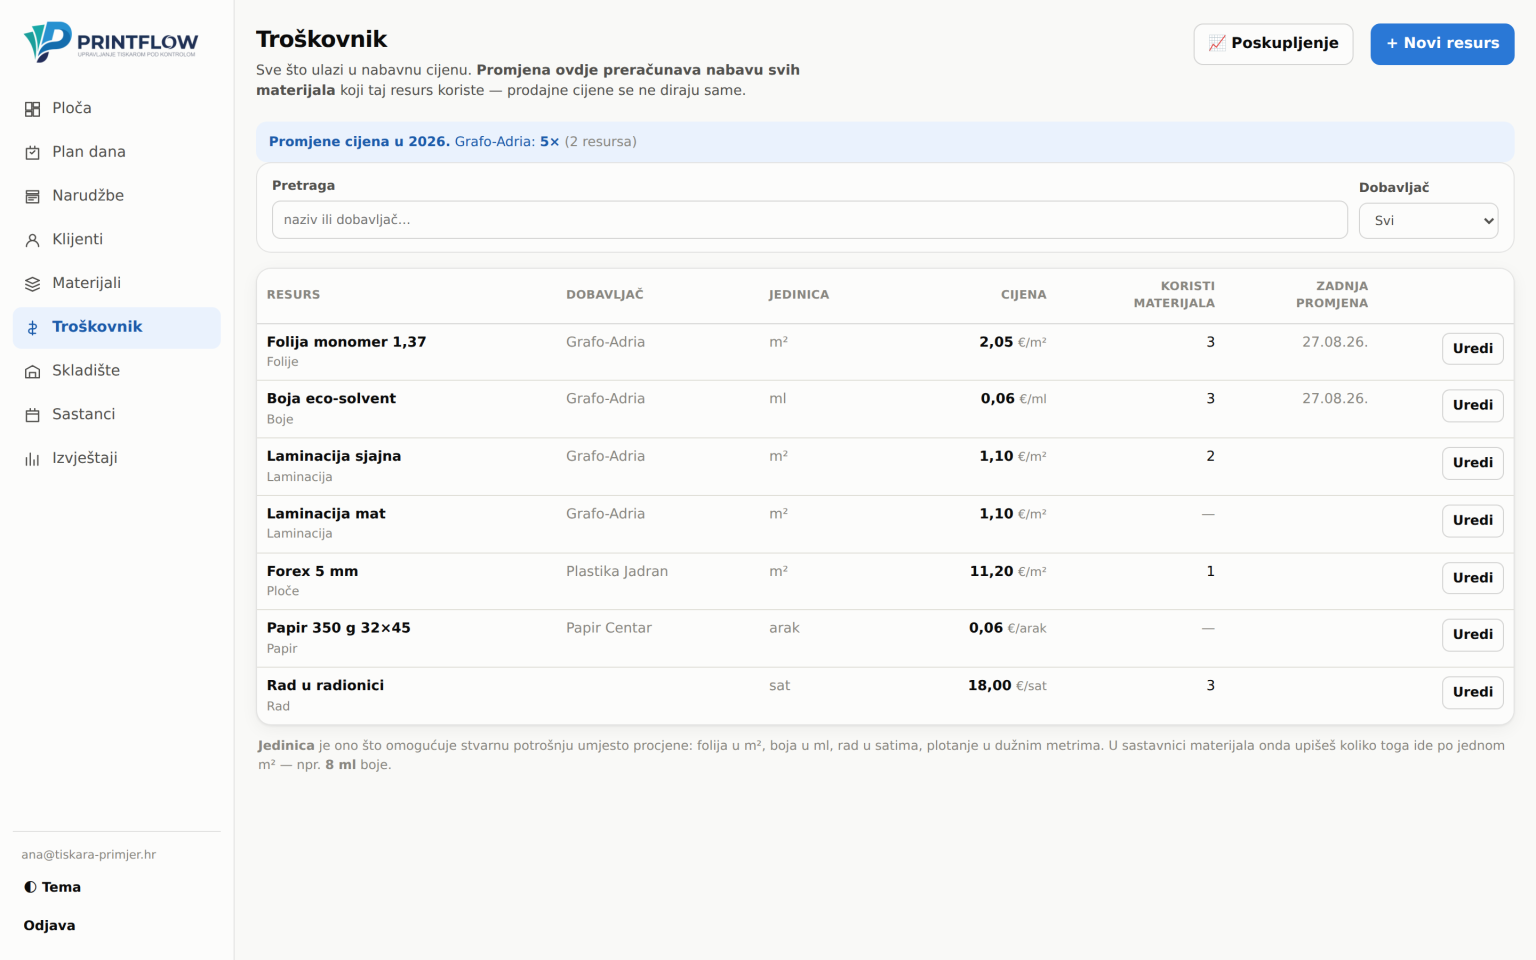Click the Sastanci calendar icon

(x=33, y=415)
